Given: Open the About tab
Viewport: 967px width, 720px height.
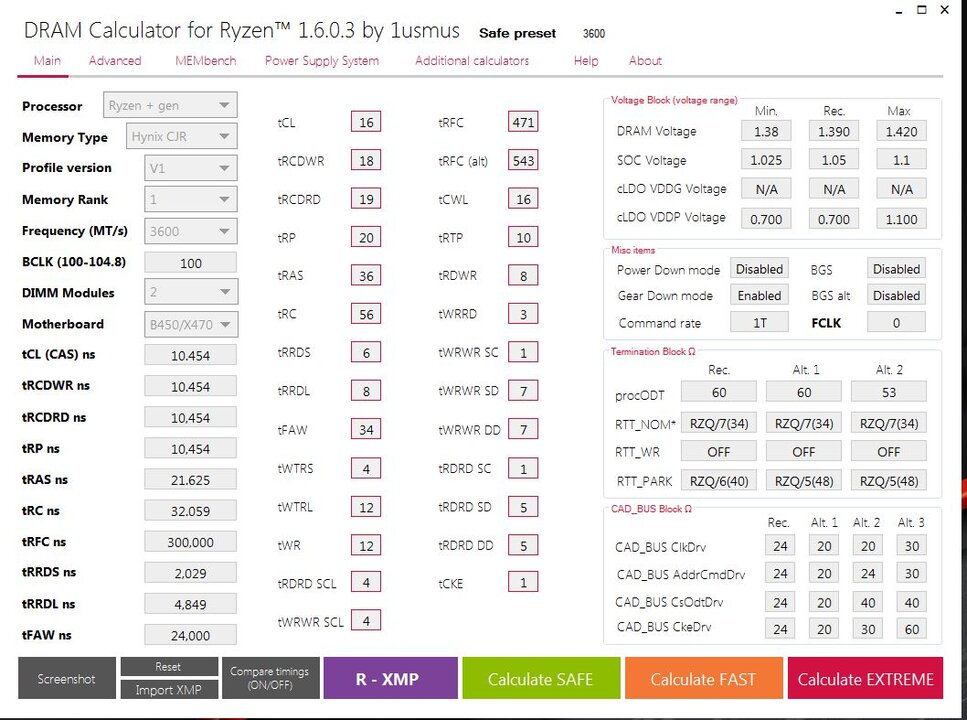Looking at the screenshot, I should [x=645, y=60].
